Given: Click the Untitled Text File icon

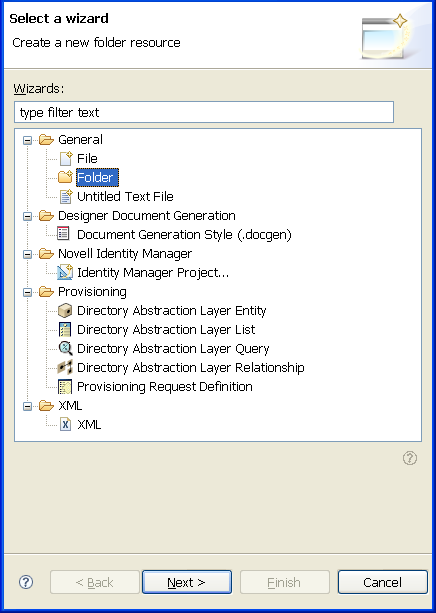Looking at the screenshot, I should coord(66,196).
